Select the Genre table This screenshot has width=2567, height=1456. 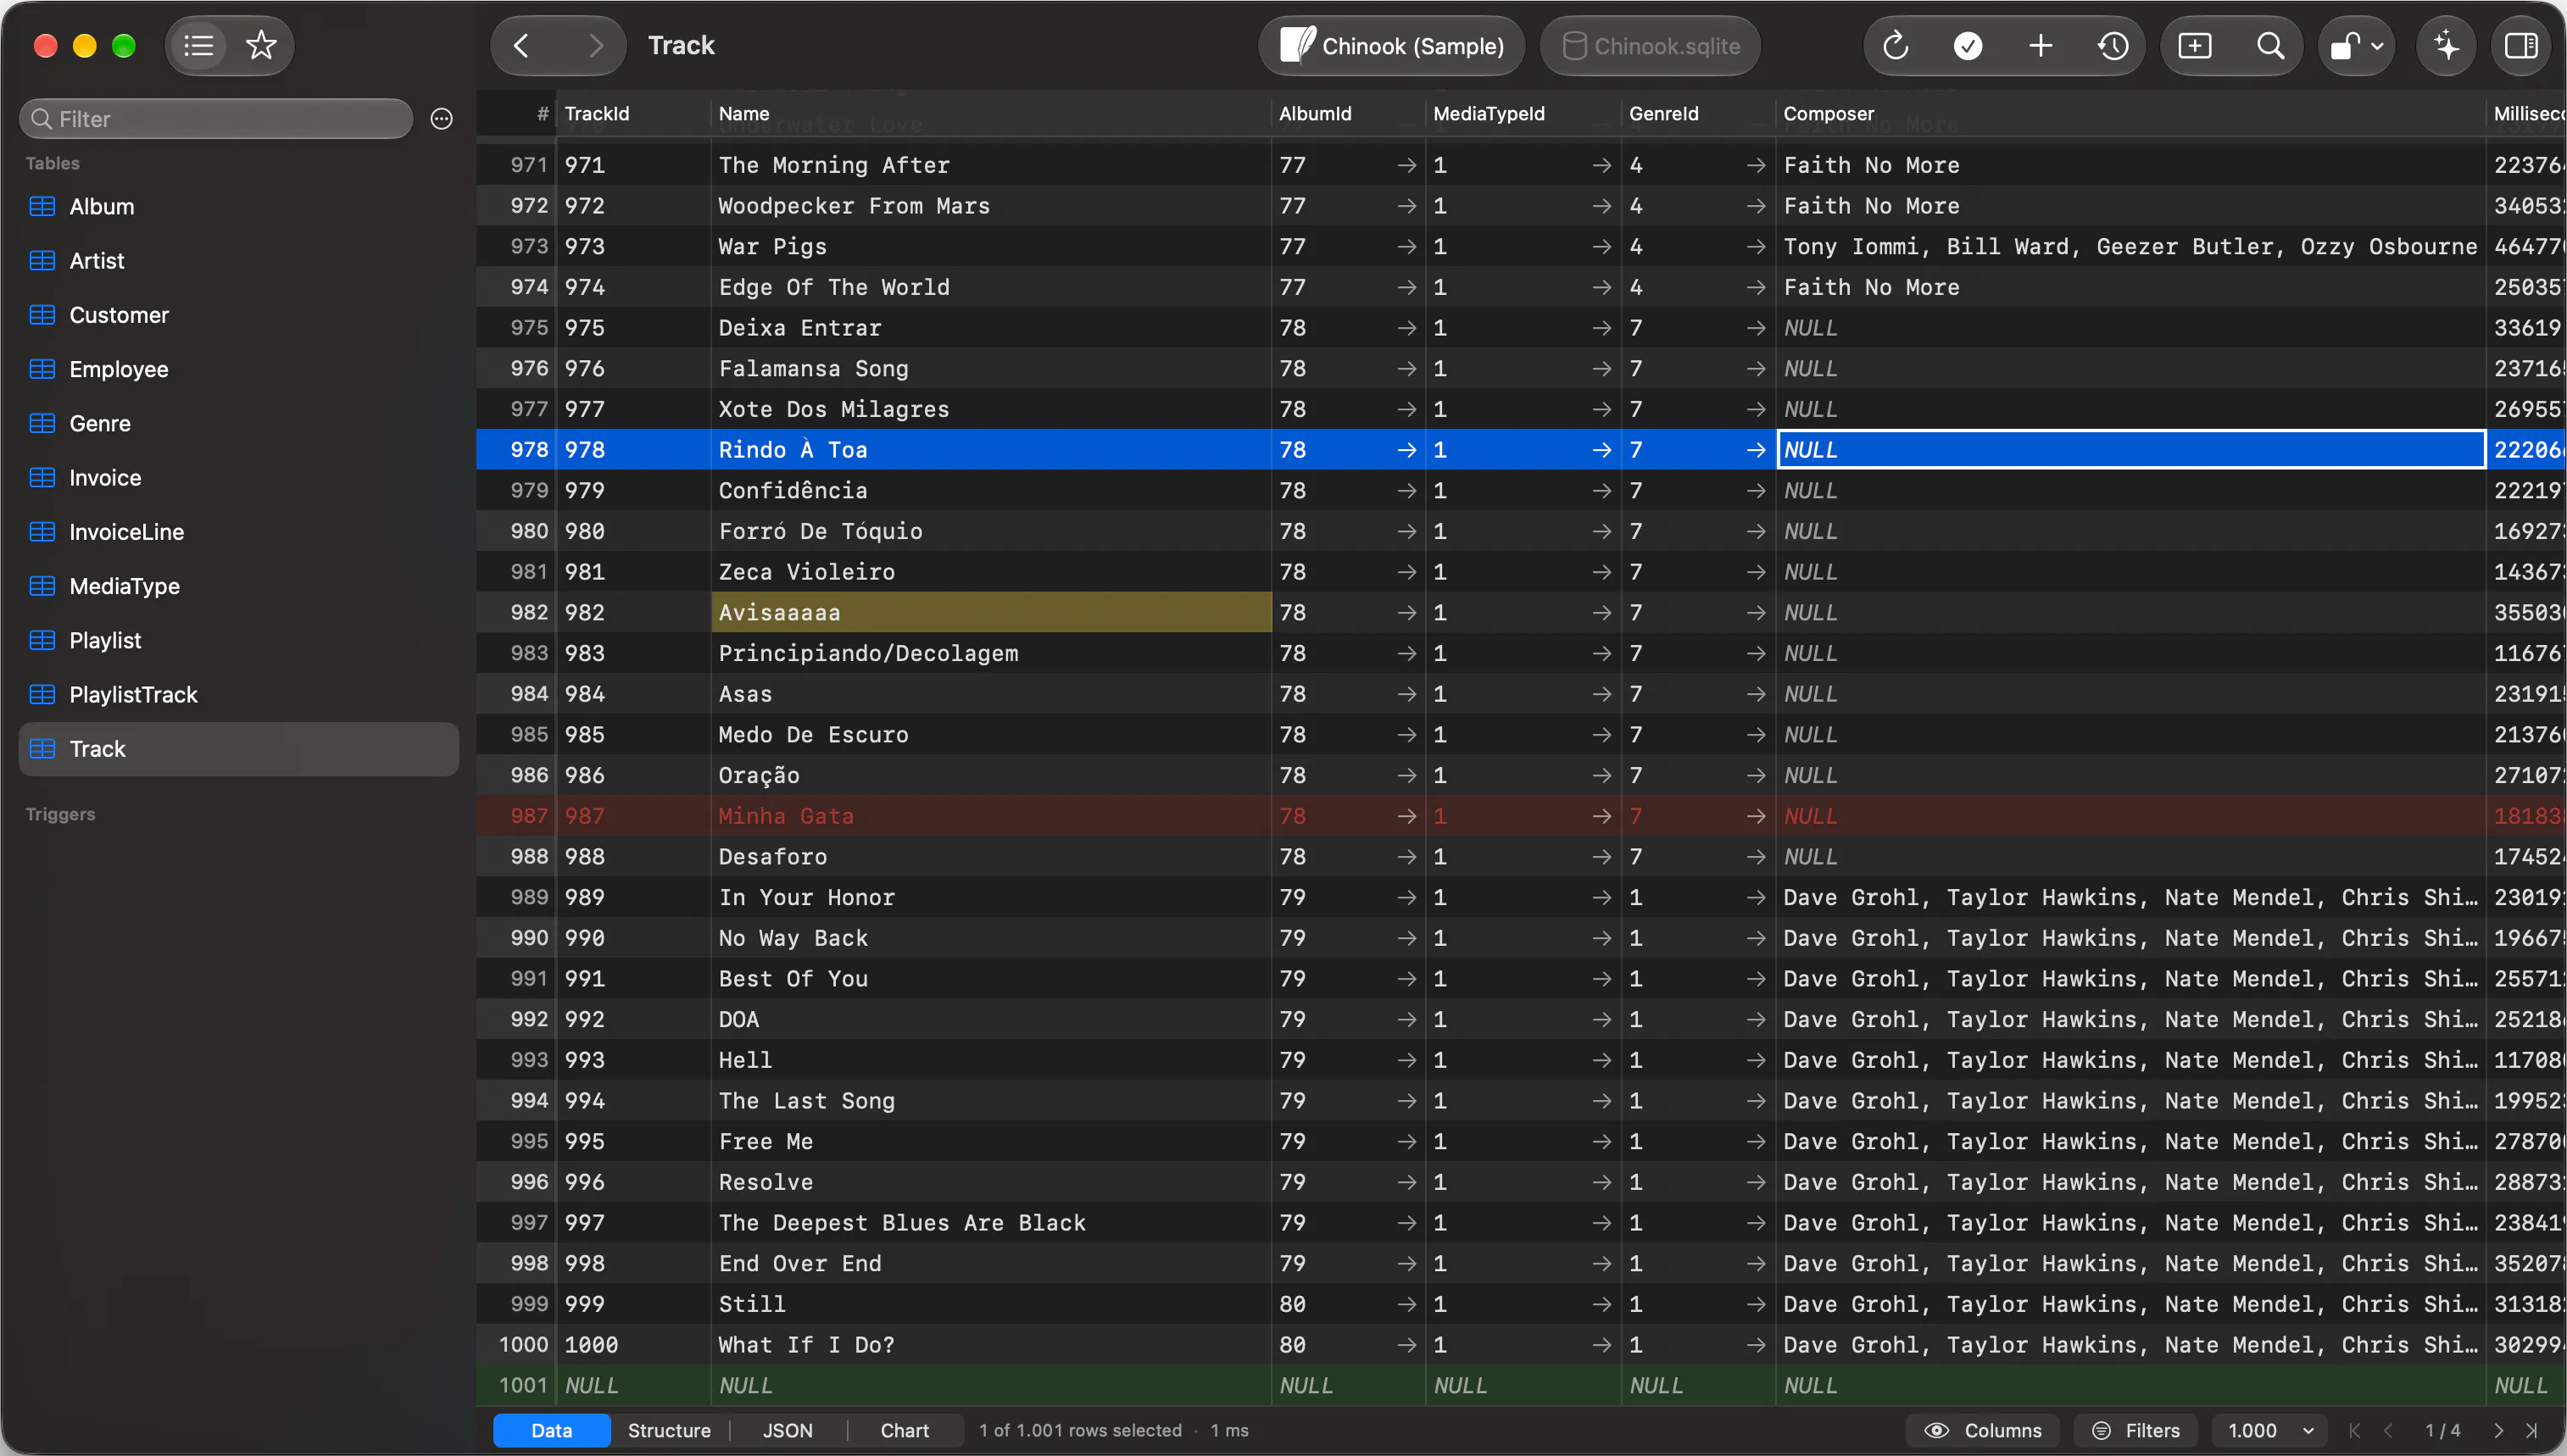(x=238, y=424)
